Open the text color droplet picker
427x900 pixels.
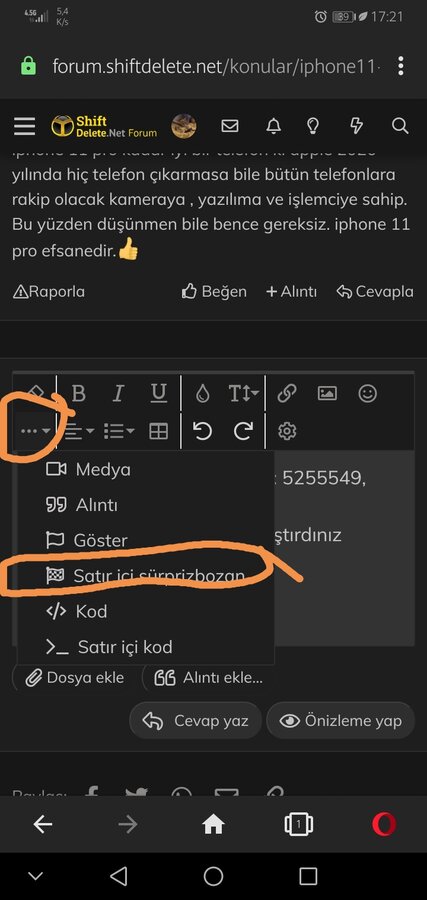point(203,394)
